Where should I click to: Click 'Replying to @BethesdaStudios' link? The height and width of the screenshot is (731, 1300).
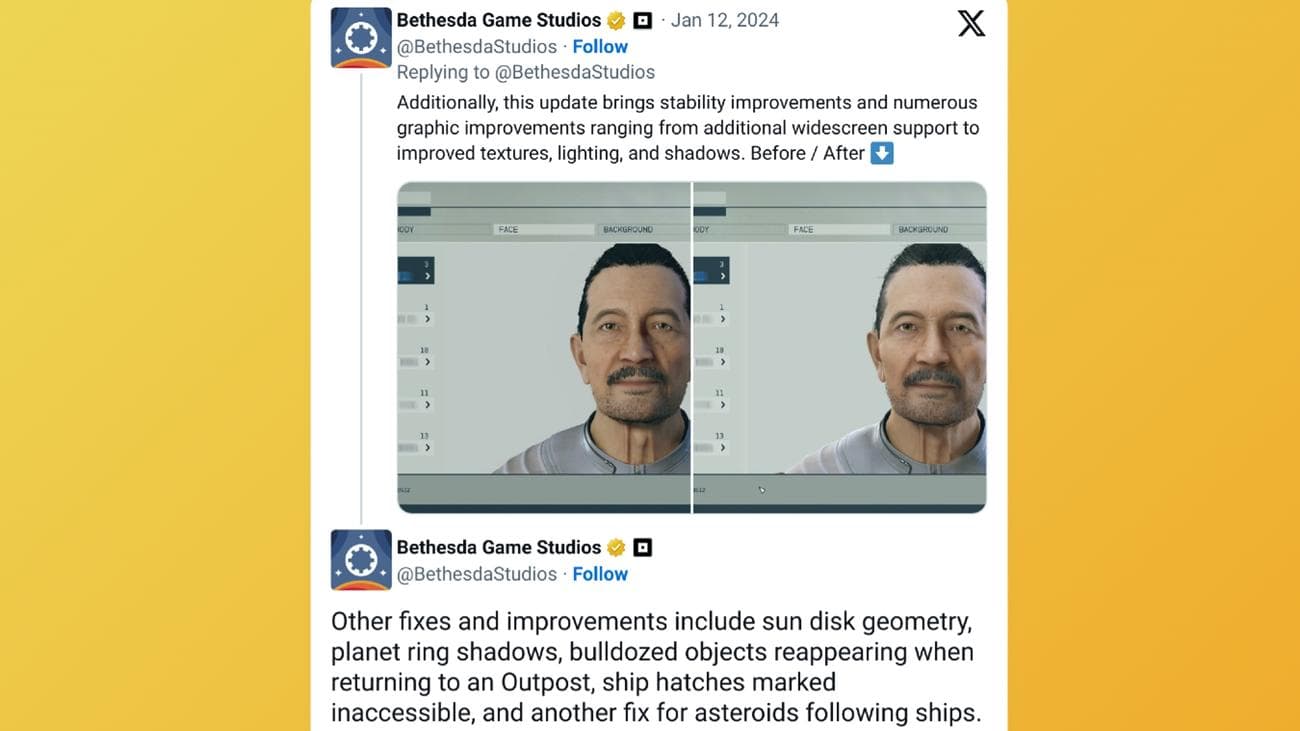[x=526, y=72]
